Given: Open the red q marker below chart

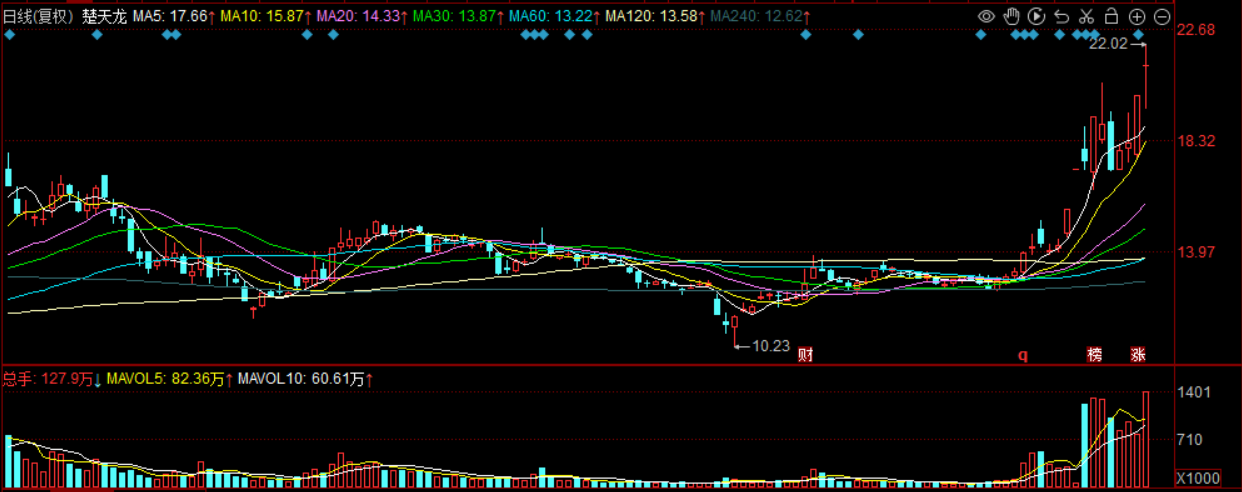Looking at the screenshot, I should click(1022, 354).
